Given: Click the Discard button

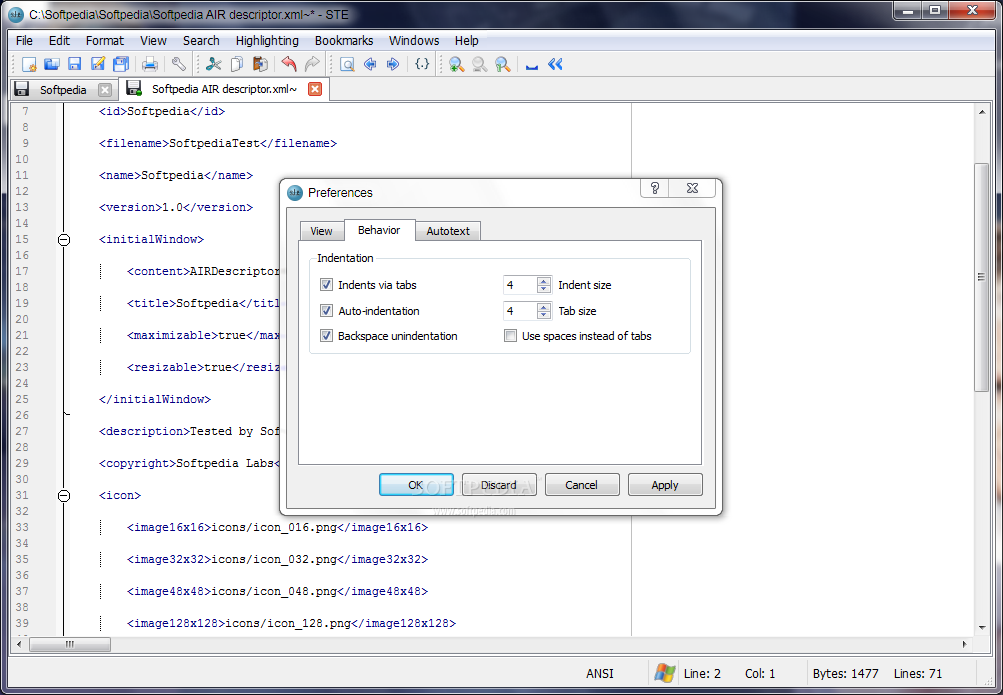Looking at the screenshot, I should point(498,485).
